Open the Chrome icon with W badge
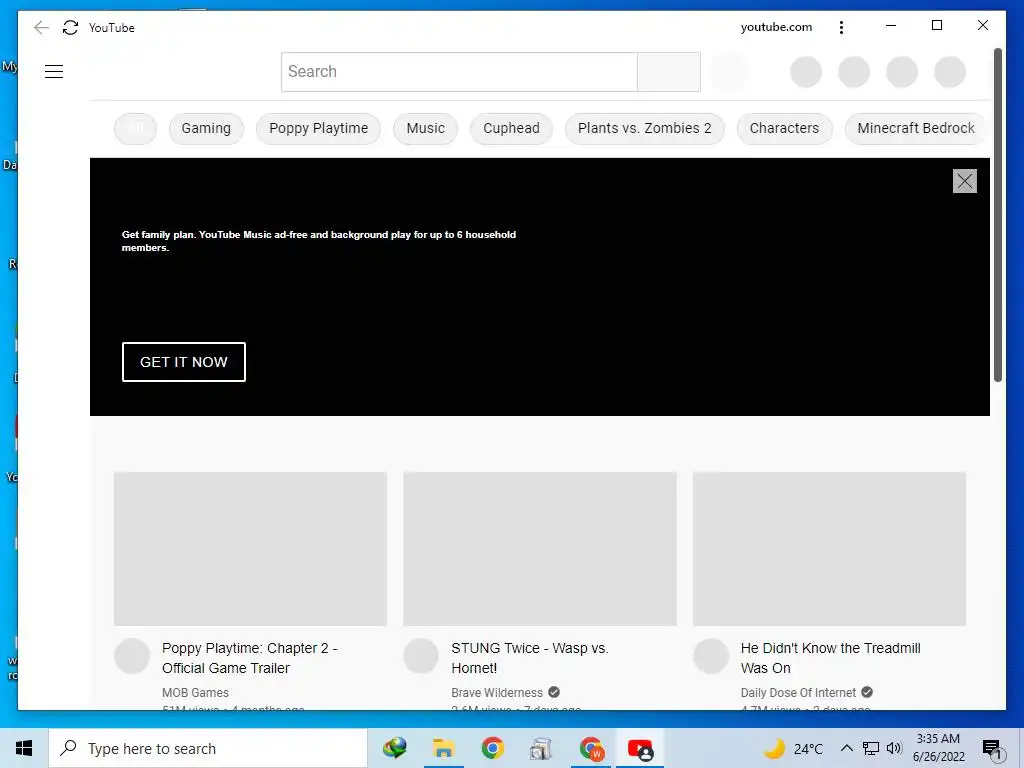1024x768 pixels. 592,748
